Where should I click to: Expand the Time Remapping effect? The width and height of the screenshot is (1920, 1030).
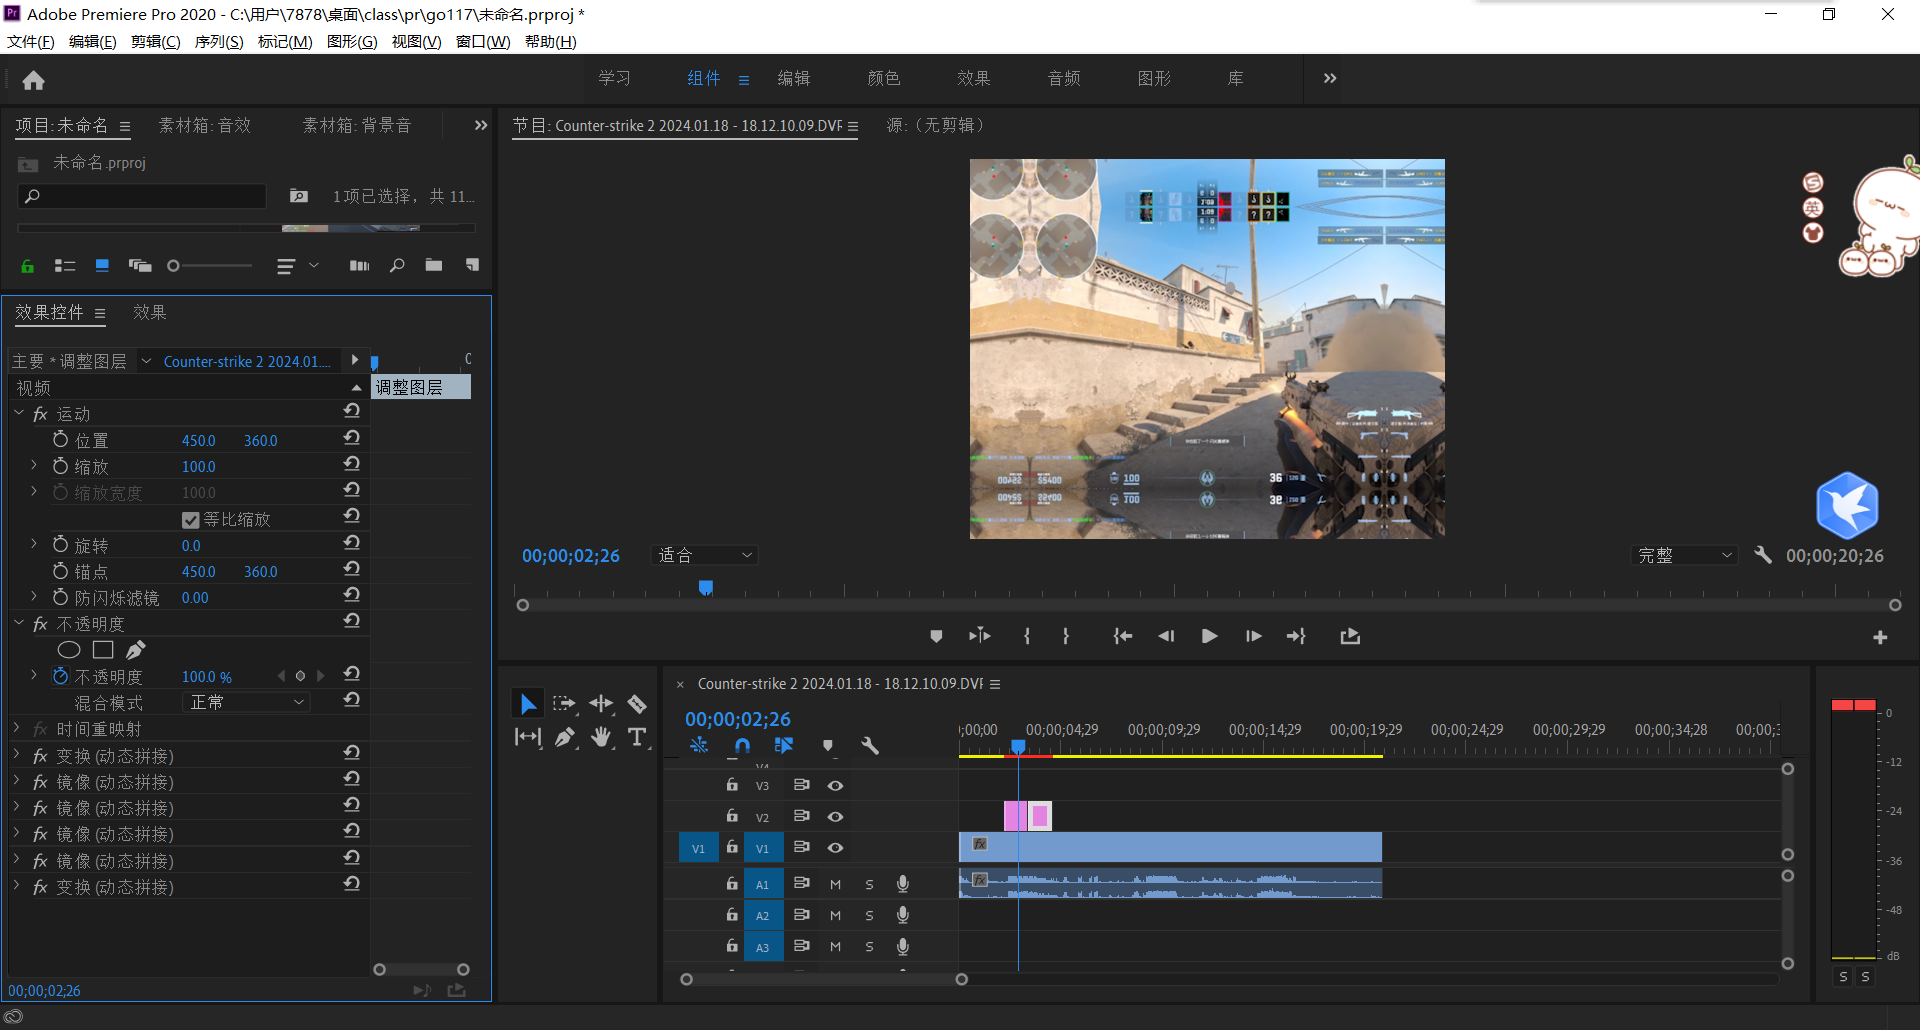[17, 728]
